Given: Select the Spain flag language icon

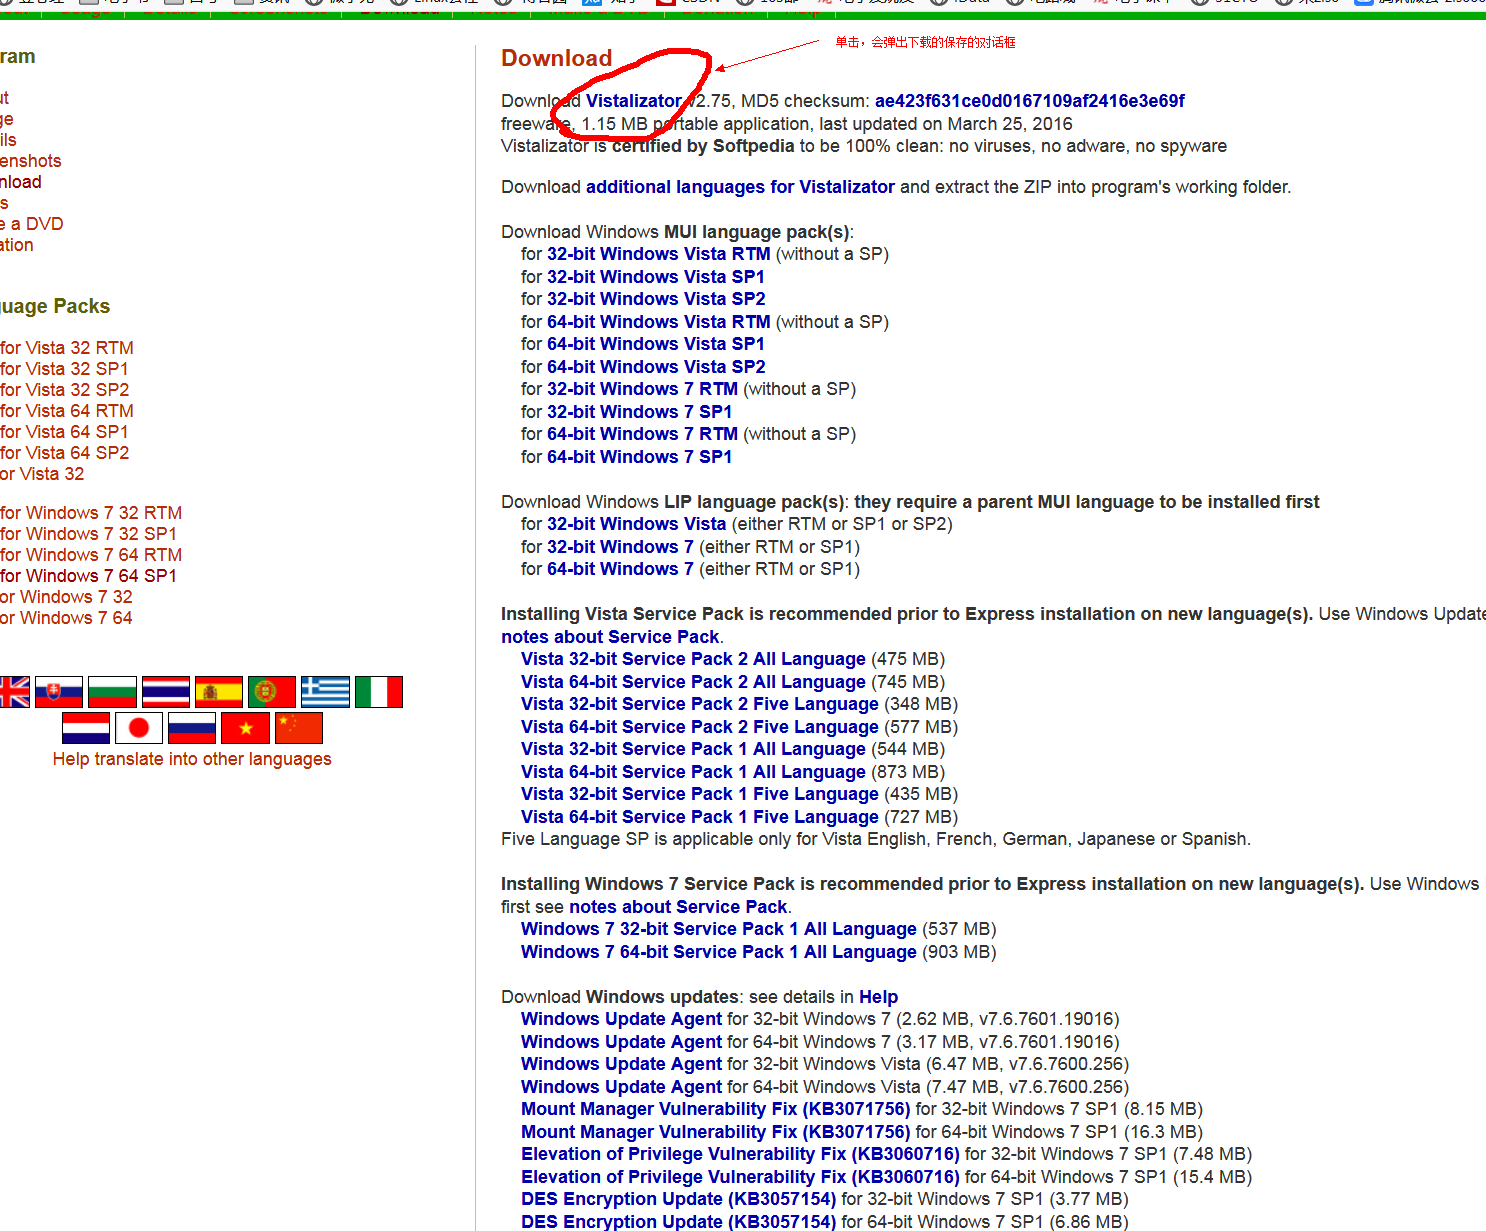Looking at the screenshot, I should (x=219, y=692).
